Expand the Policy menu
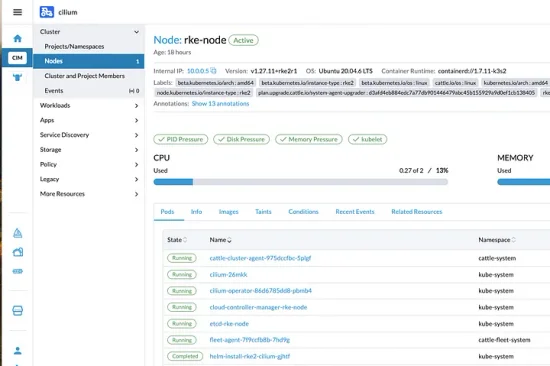Viewport: 550px width, 366px height. [x=136, y=165]
